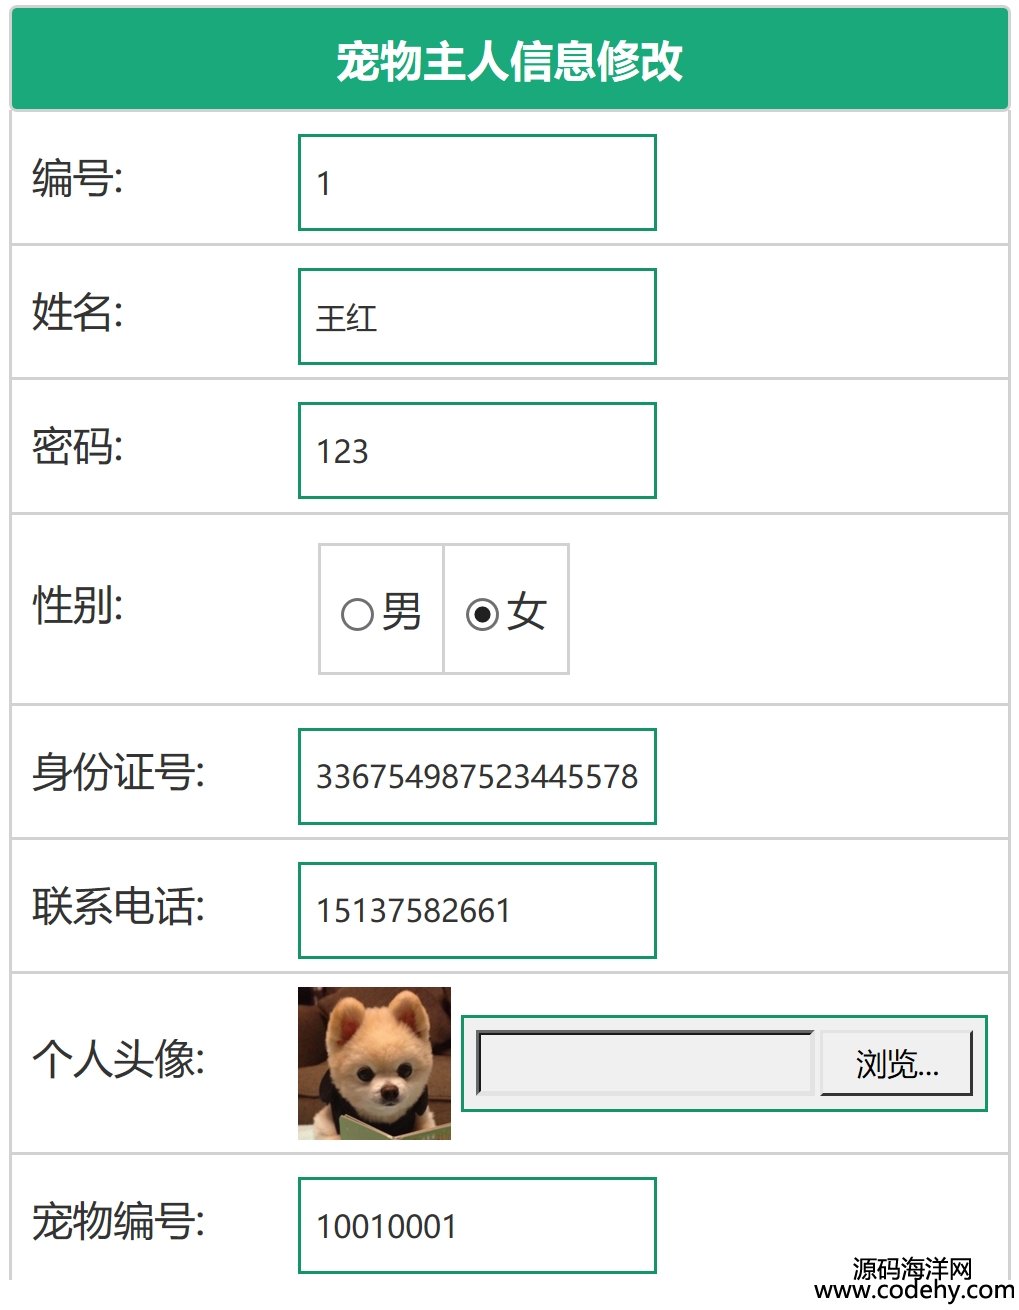Click the 姓名 label text

[x=78, y=313]
